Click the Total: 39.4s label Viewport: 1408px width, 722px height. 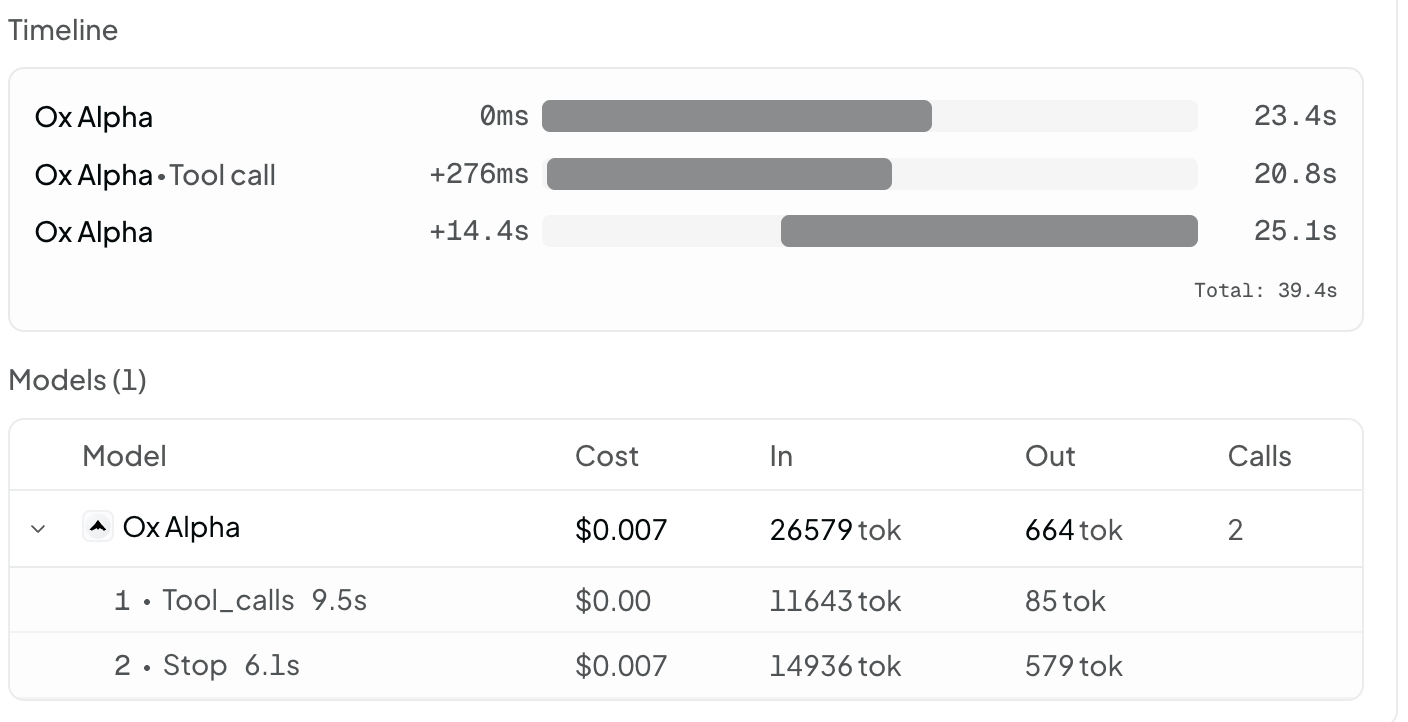pos(1265,291)
